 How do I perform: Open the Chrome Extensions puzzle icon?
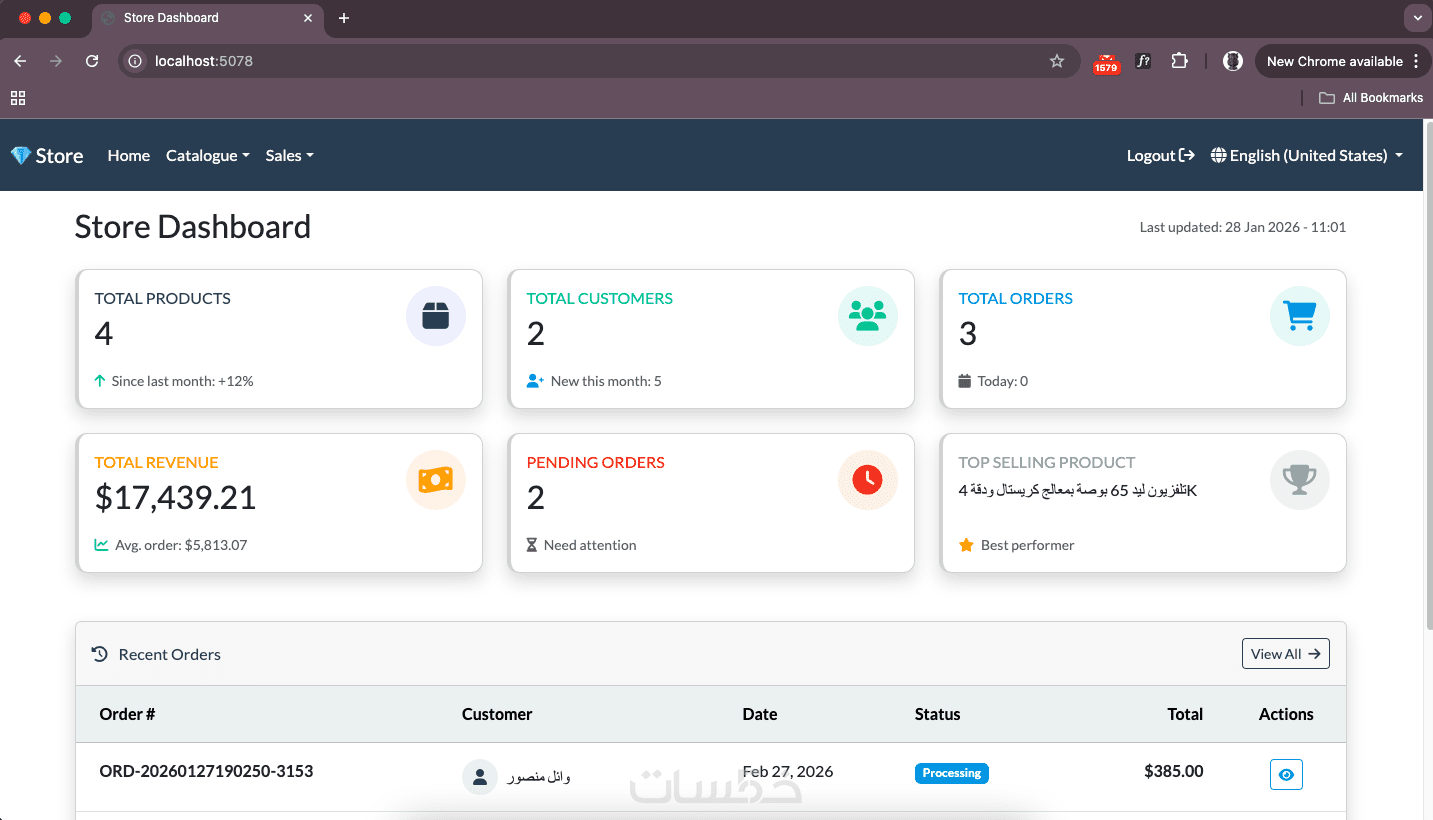point(1180,61)
